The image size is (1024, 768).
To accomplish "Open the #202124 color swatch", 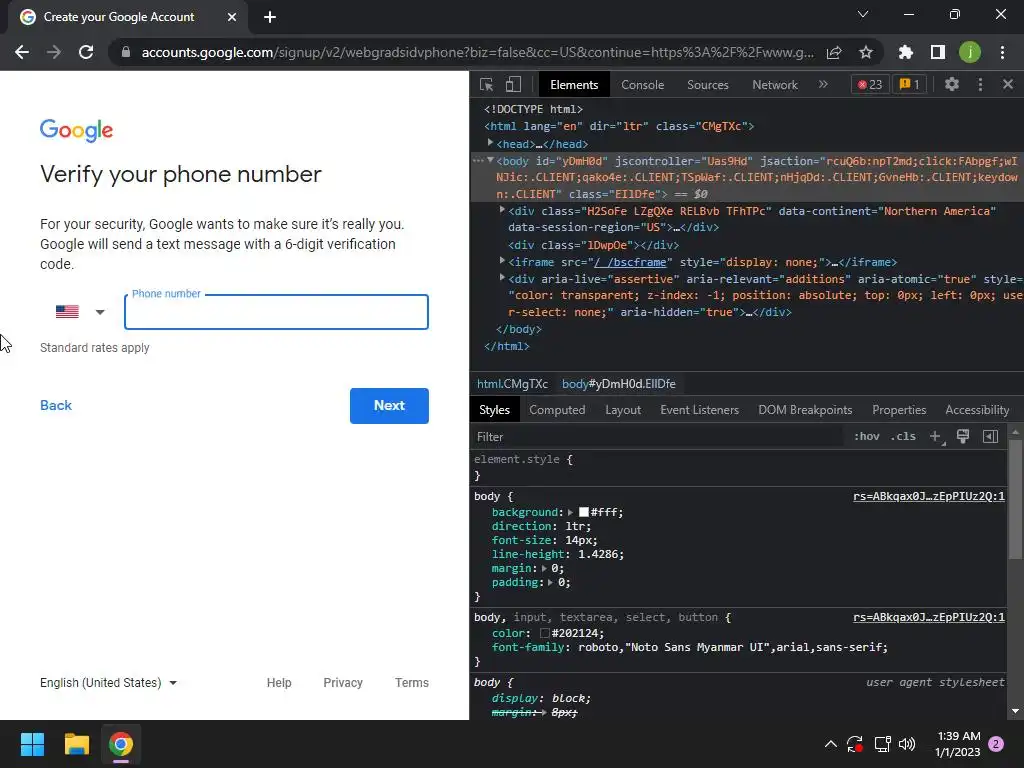I will point(545,633).
